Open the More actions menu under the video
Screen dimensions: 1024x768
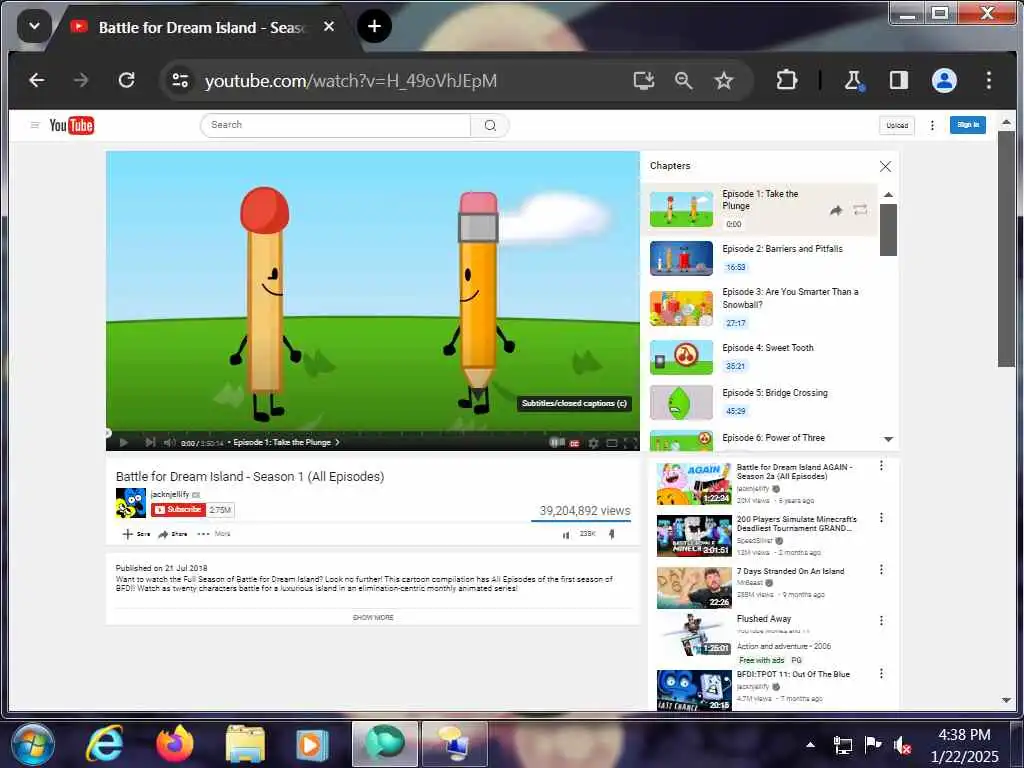point(214,534)
